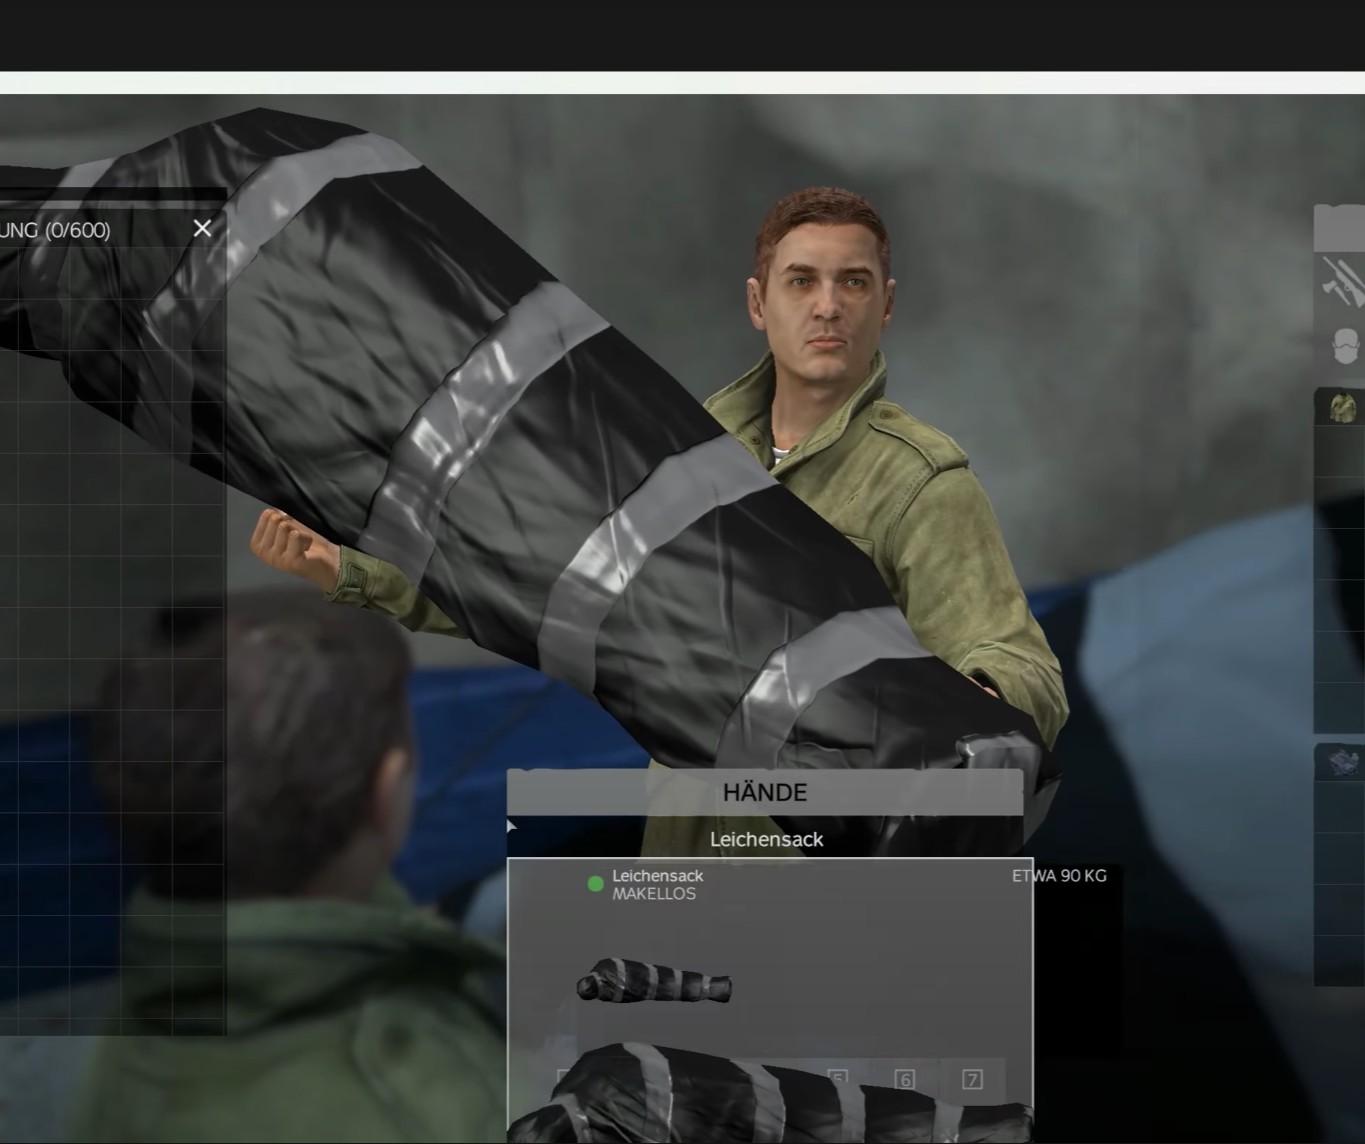Image resolution: width=1365 pixels, height=1144 pixels.
Task: Click the green condition dot beside Leichensack
Action: [596, 883]
